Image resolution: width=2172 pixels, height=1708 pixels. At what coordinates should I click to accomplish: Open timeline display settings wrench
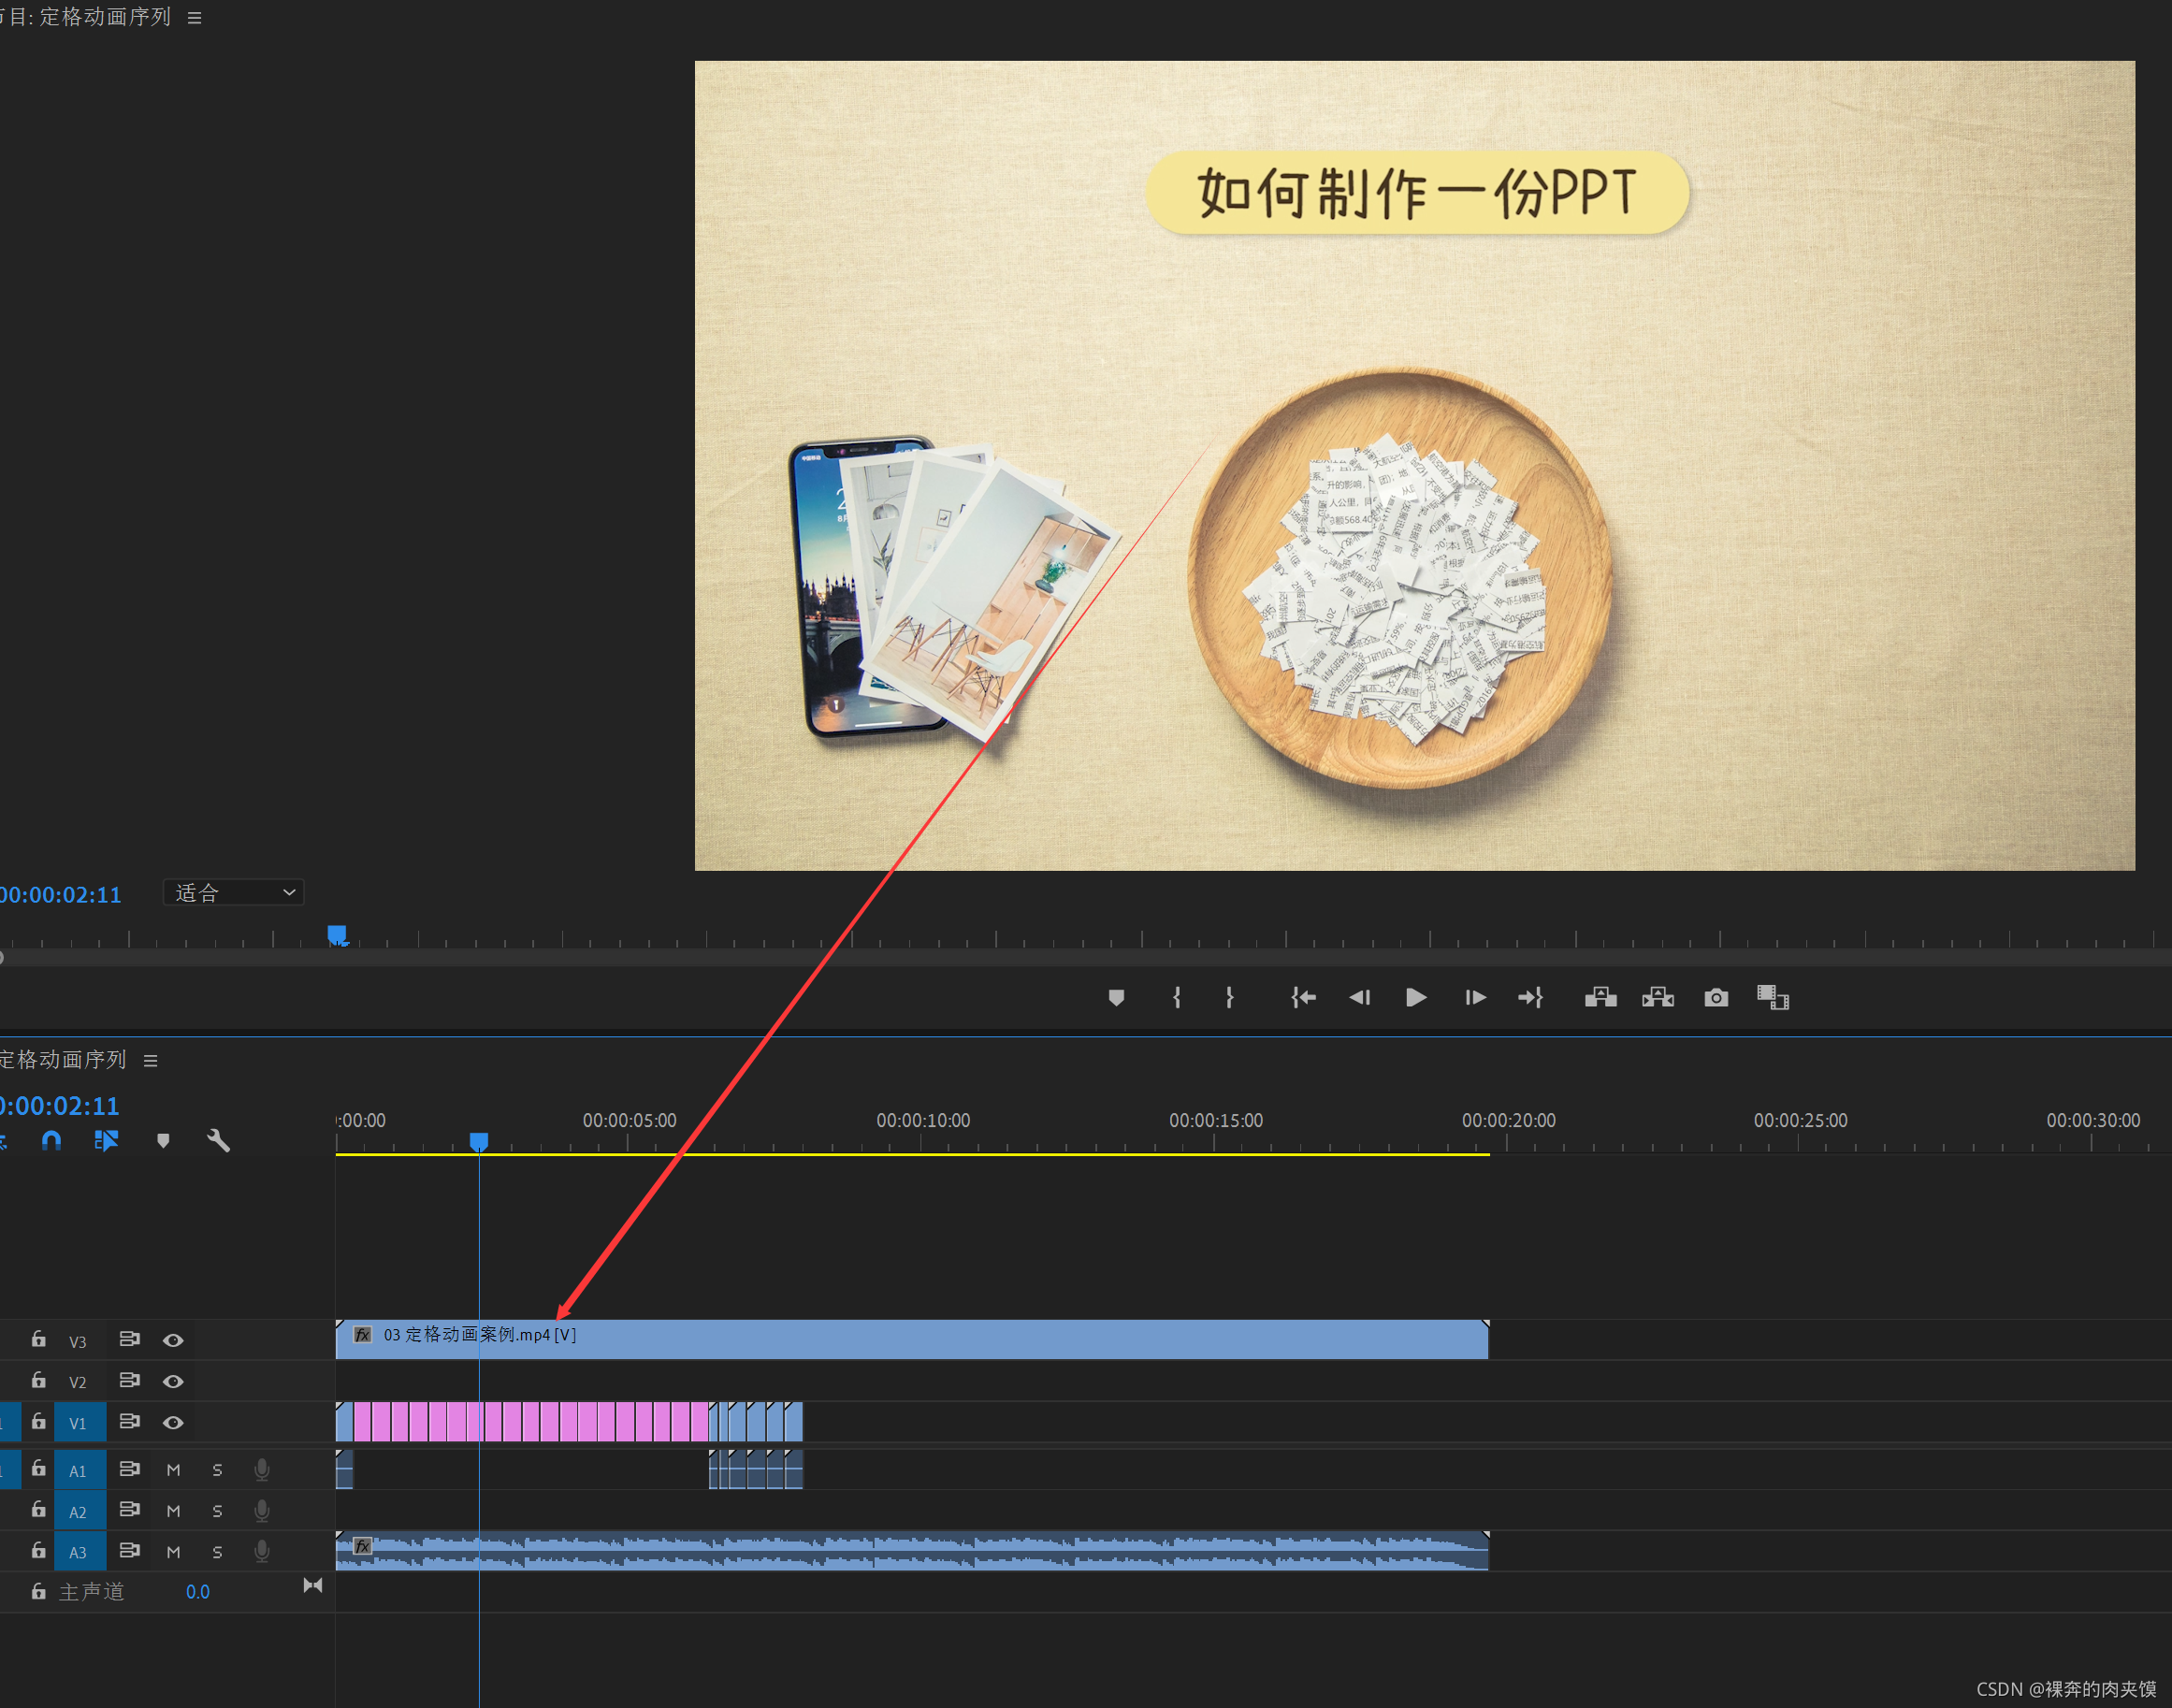[x=218, y=1140]
